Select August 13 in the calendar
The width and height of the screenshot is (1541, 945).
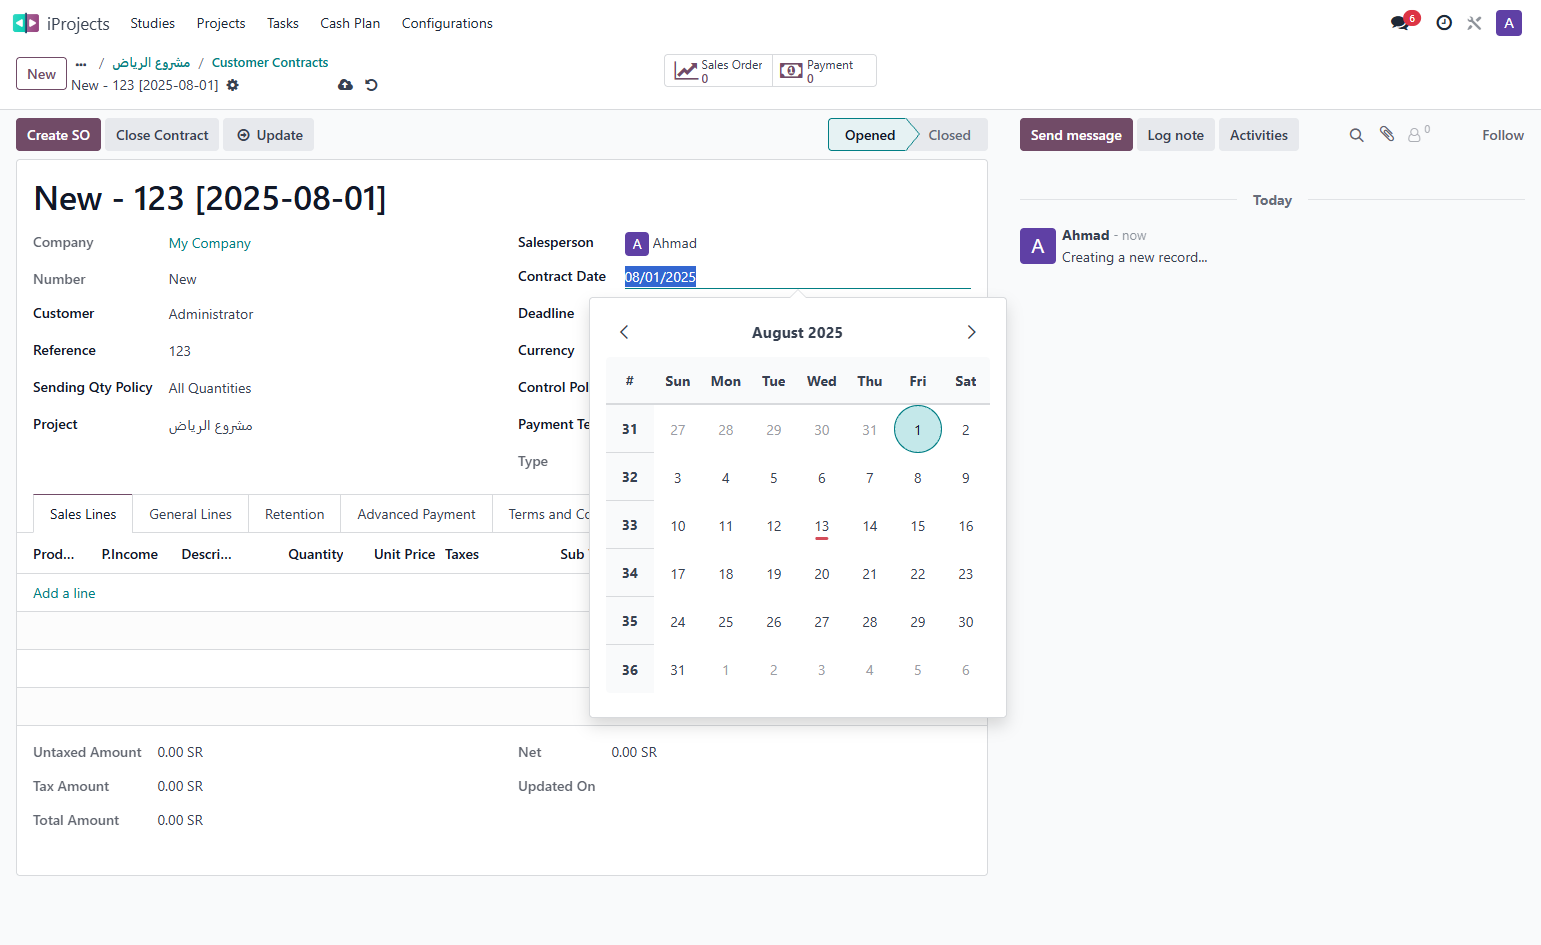821,526
